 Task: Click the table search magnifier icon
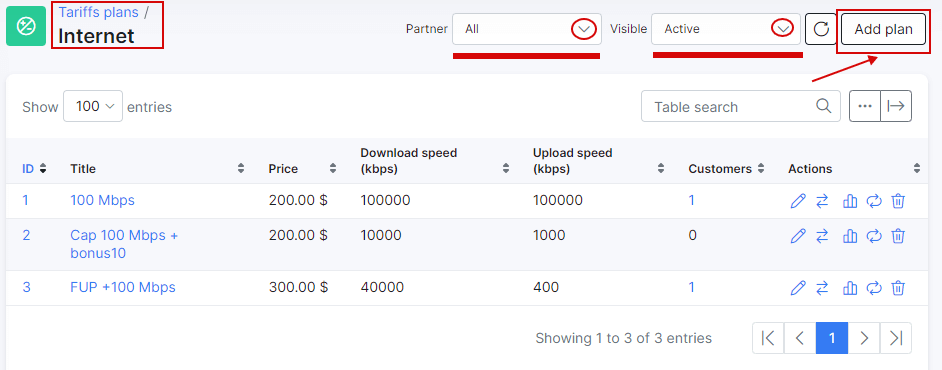click(x=823, y=106)
